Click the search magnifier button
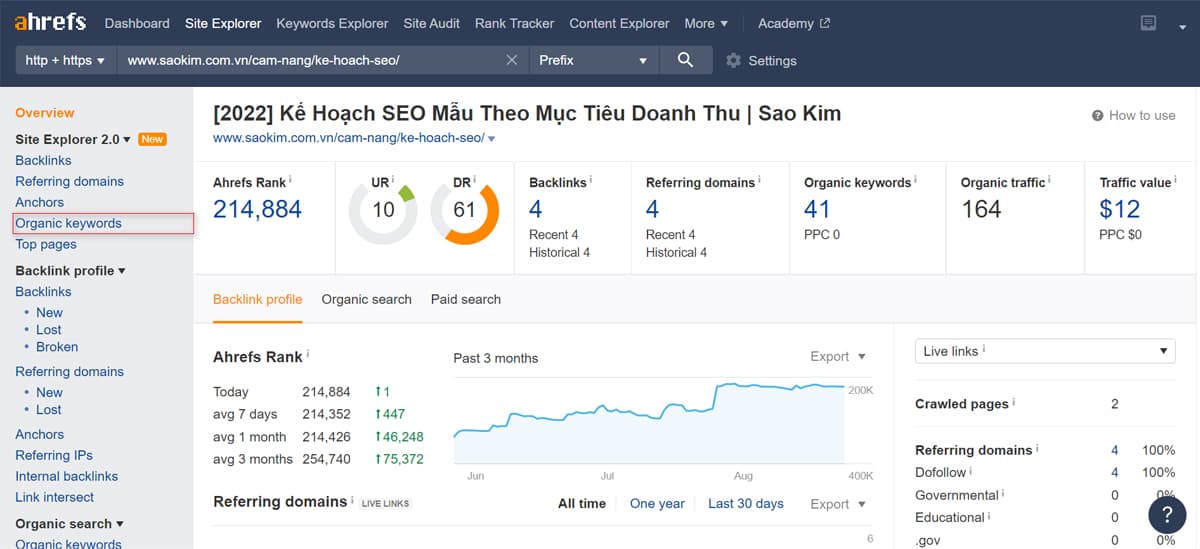Image resolution: width=1200 pixels, height=549 pixels. point(685,60)
